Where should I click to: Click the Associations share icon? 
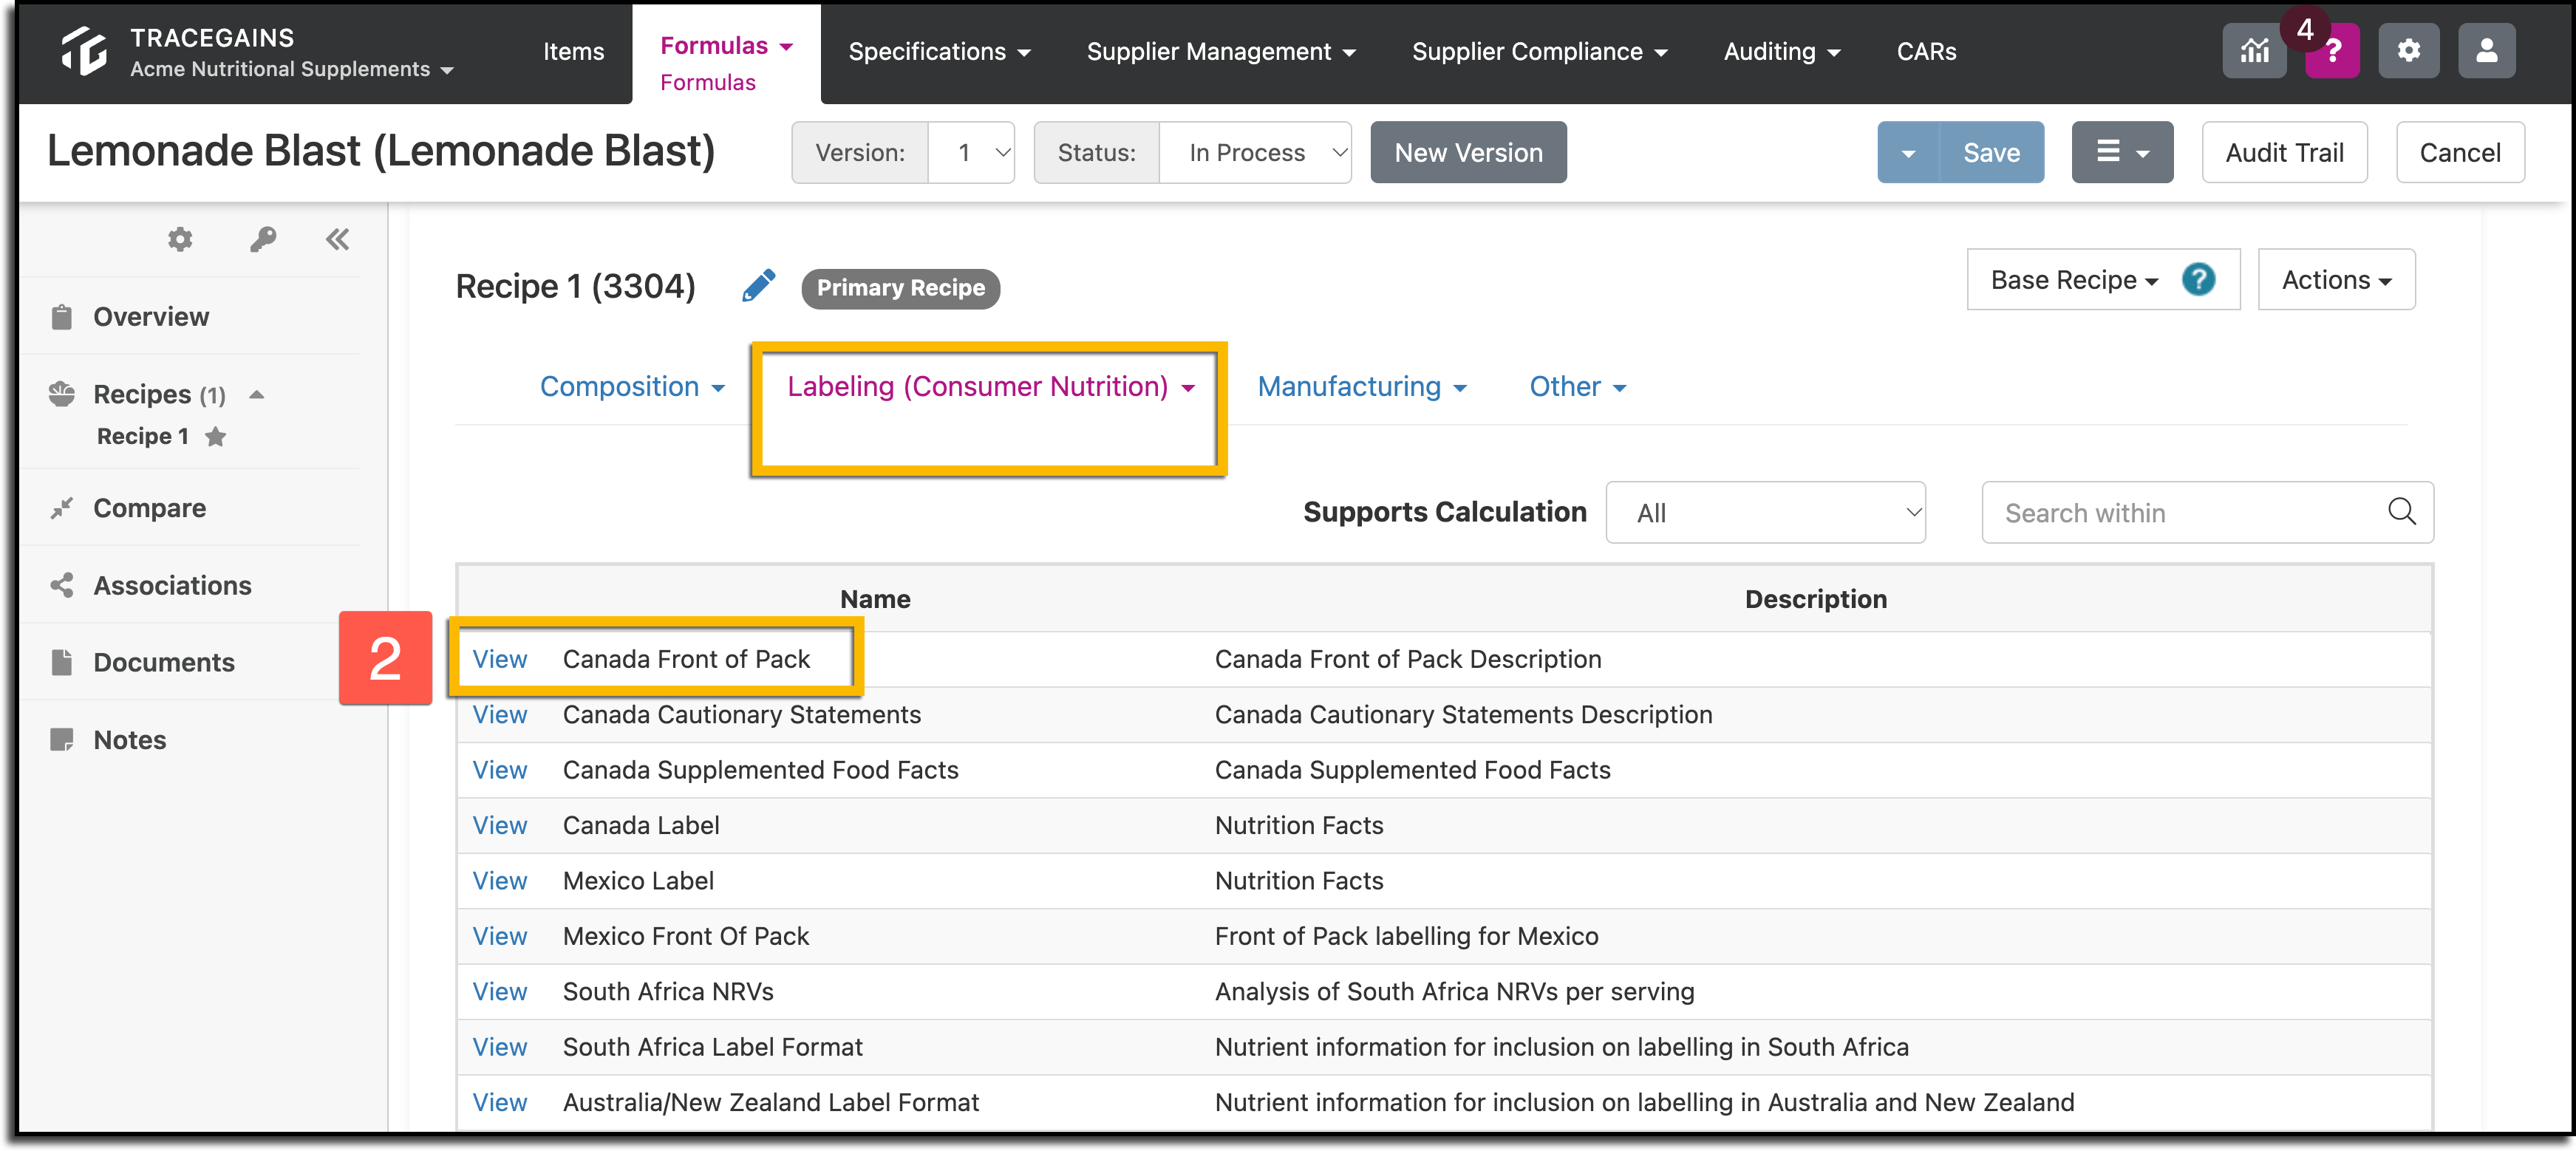tap(62, 585)
